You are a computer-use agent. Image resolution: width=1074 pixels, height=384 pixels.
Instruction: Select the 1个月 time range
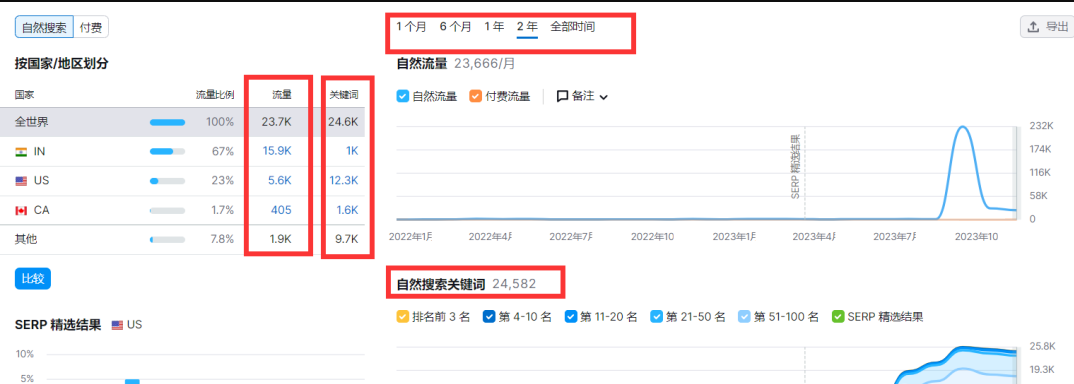click(x=411, y=27)
